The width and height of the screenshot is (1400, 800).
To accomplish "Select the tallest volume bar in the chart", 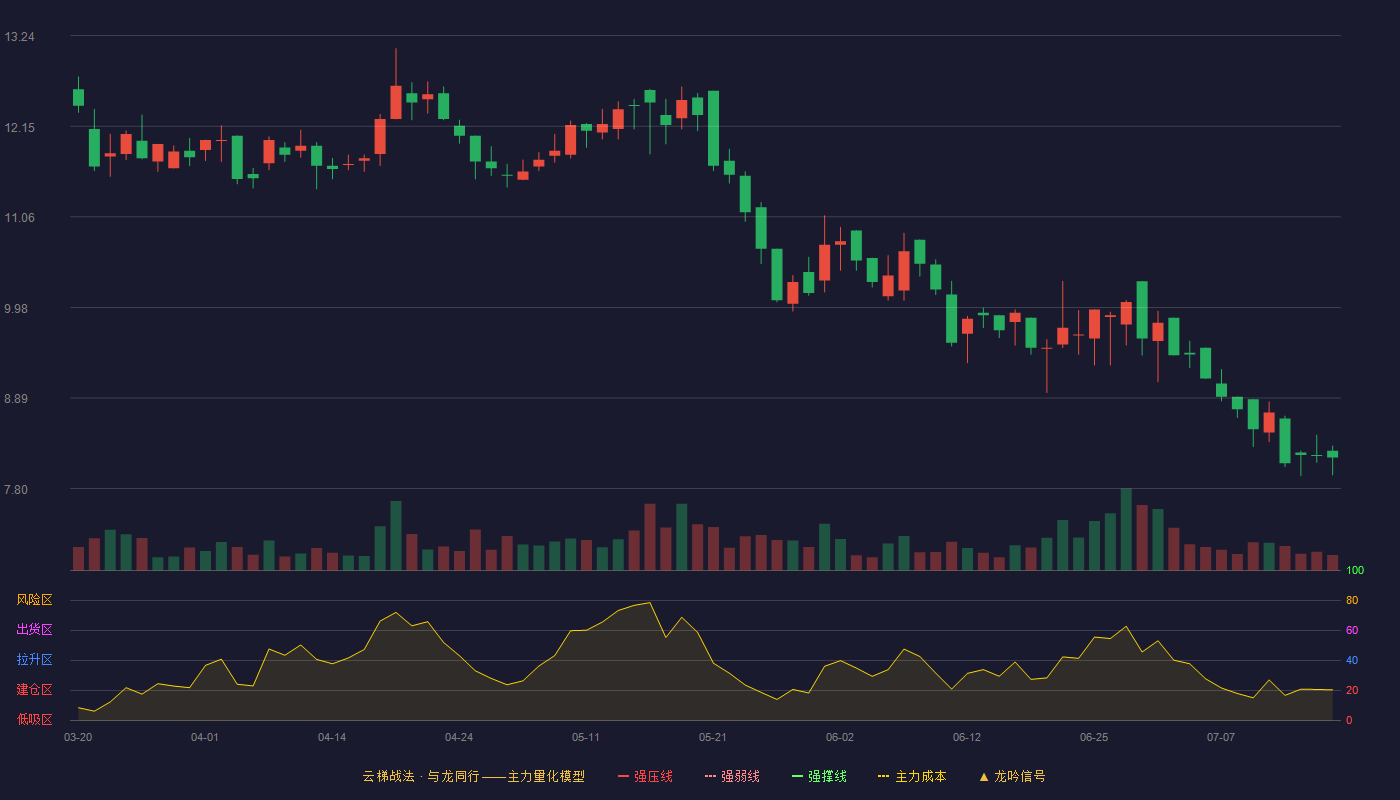I will (x=1126, y=529).
